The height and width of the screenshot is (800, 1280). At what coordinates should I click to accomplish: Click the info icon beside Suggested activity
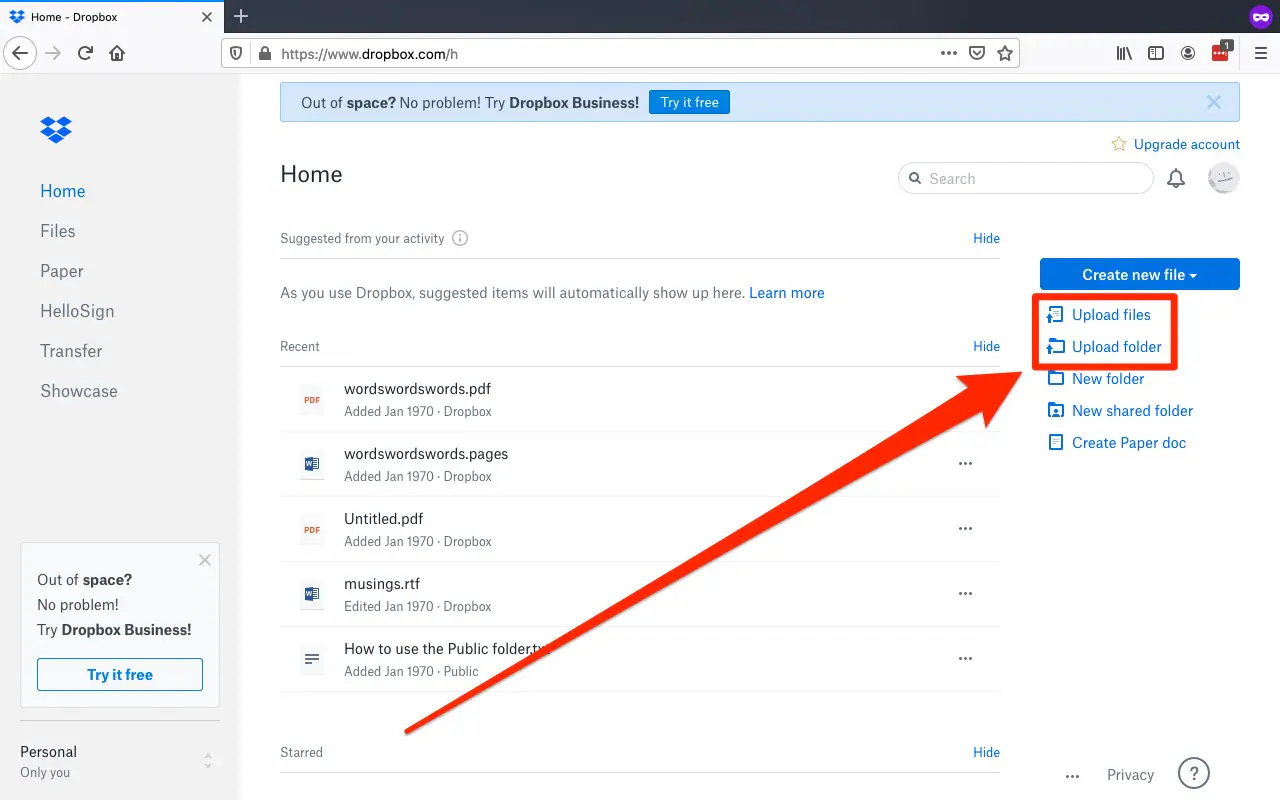click(x=460, y=239)
